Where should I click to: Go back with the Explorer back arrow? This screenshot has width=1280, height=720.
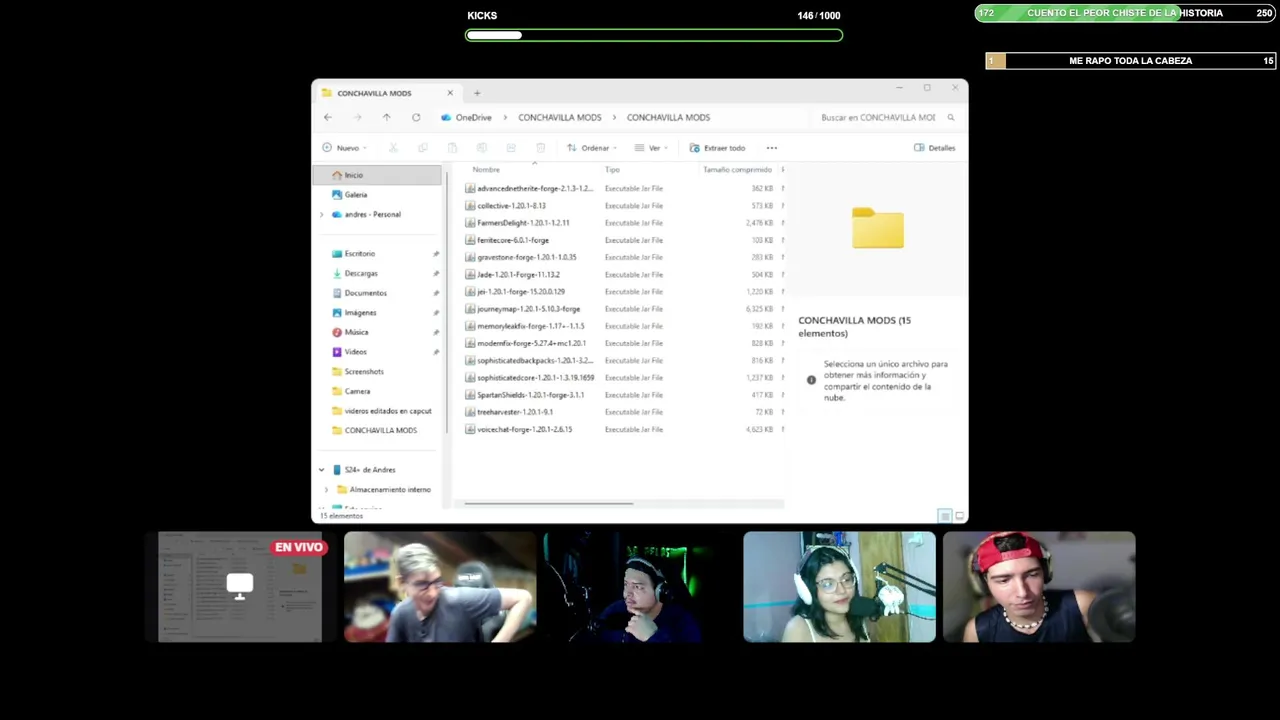click(328, 117)
